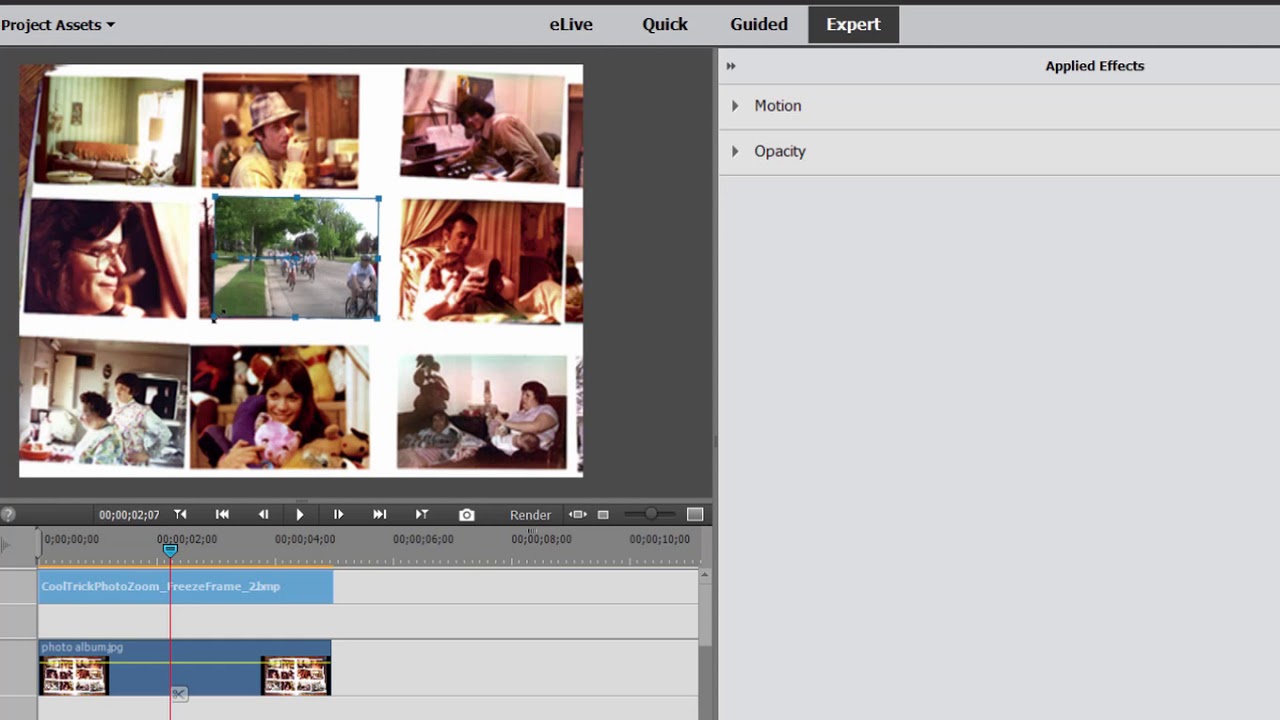Screen dimensions: 1280x720
Task: Go to next edit point
Action: (422, 514)
